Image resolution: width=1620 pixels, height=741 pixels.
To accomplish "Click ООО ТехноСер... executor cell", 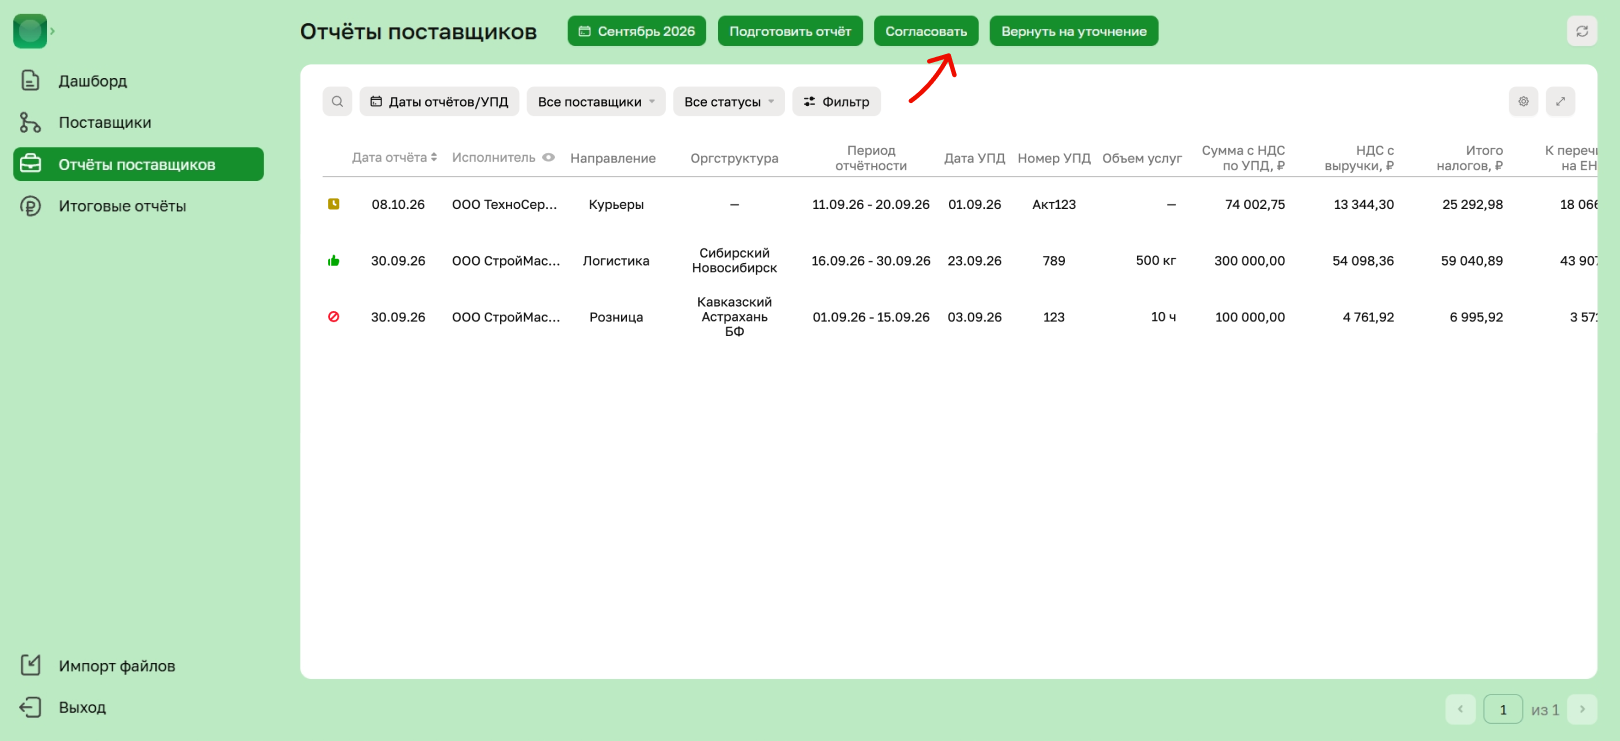I will tap(505, 204).
